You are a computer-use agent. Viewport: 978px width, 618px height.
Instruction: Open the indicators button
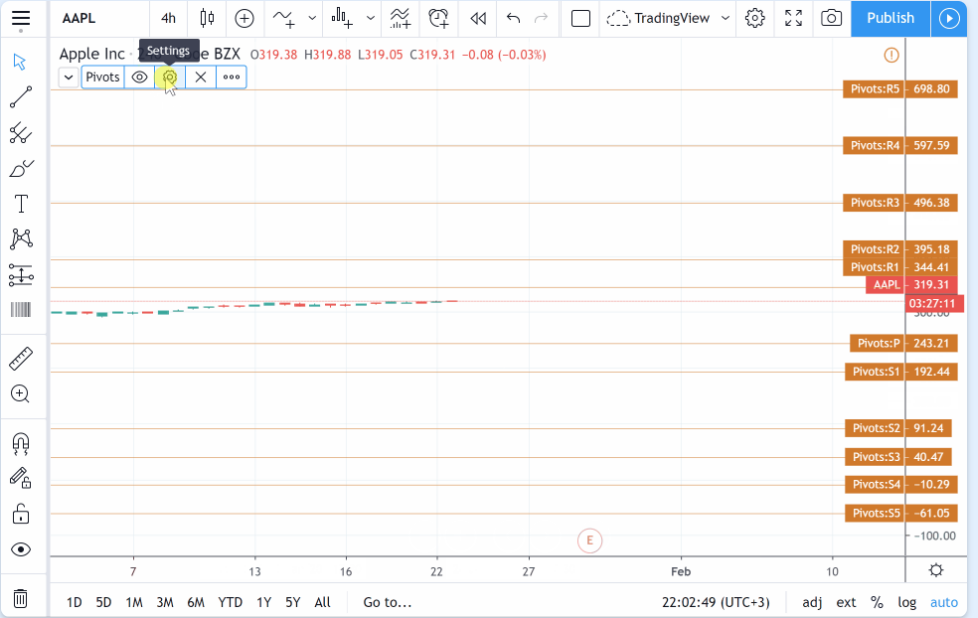pyautogui.click(x=284, y=18)
